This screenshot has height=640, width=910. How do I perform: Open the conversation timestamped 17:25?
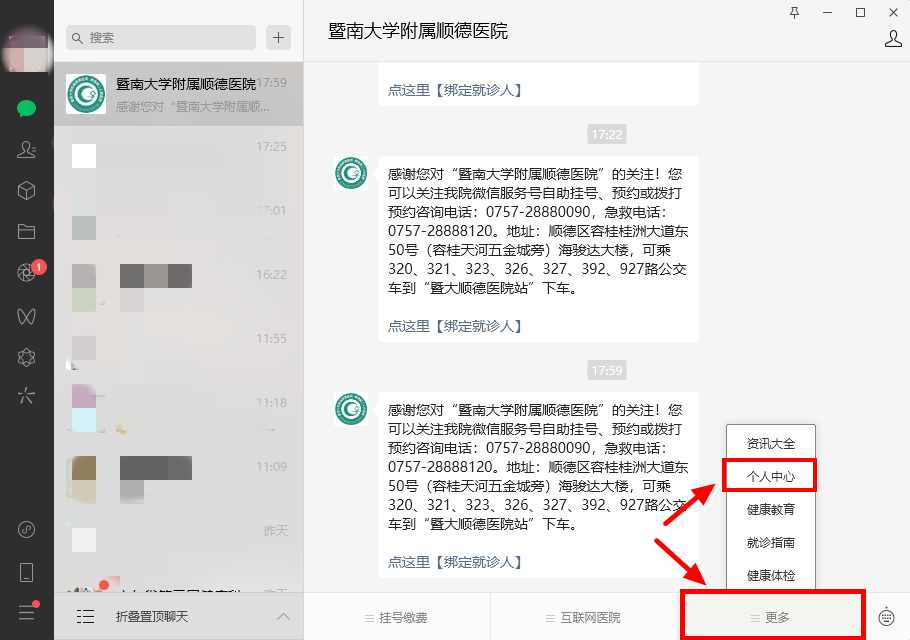(179, 158)
